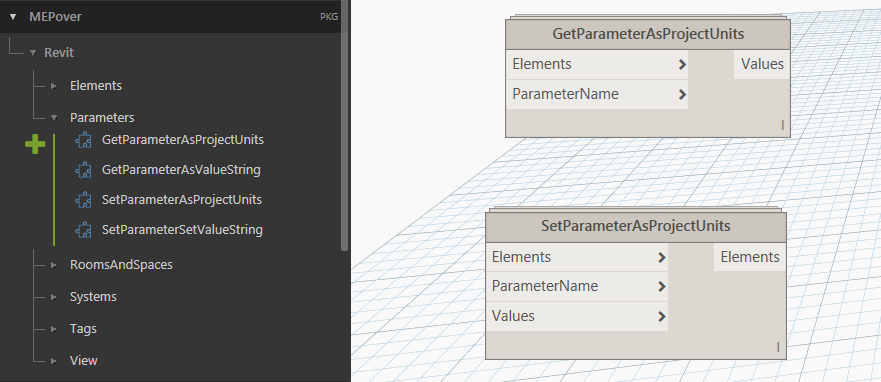Click Elements input chevron on SetParameterAsProjectUnits node
The width and height of the screenshot is (881, 382).
click(662, 257)
